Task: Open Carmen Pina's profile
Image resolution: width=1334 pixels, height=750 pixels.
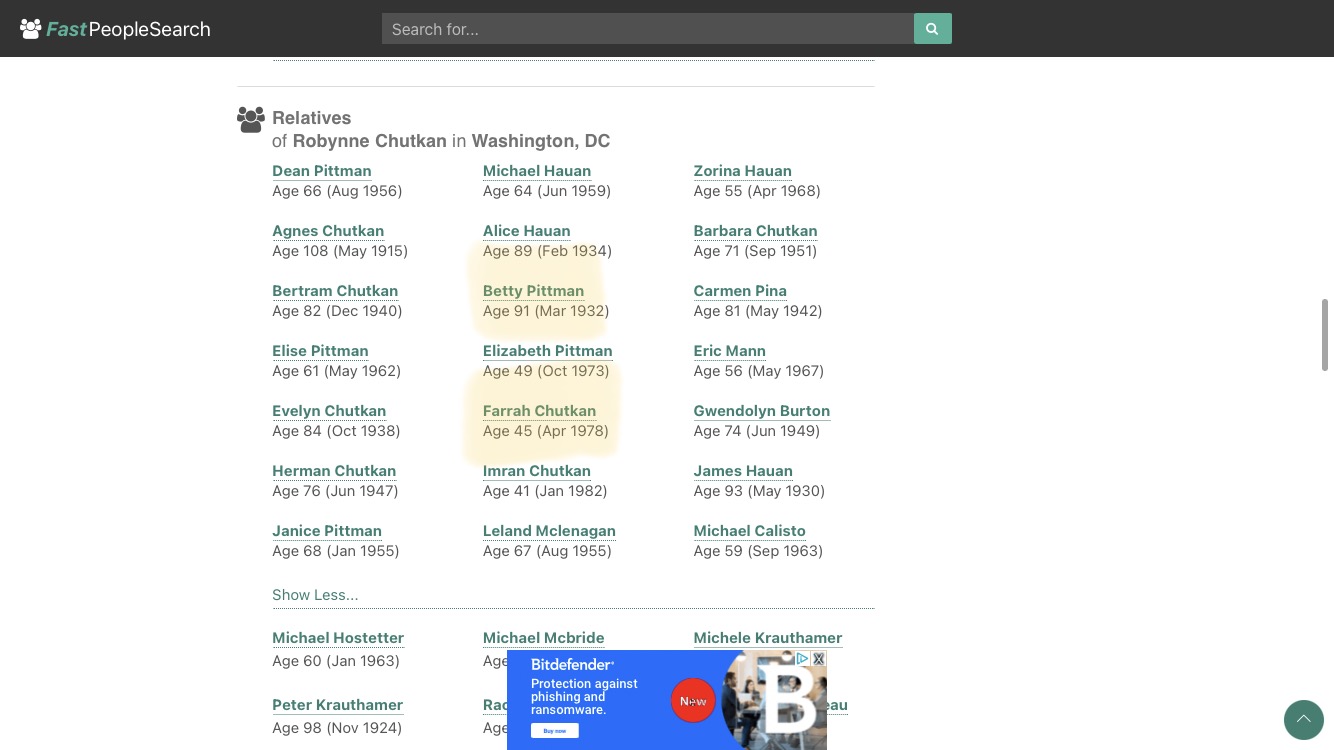Action: 740,291
